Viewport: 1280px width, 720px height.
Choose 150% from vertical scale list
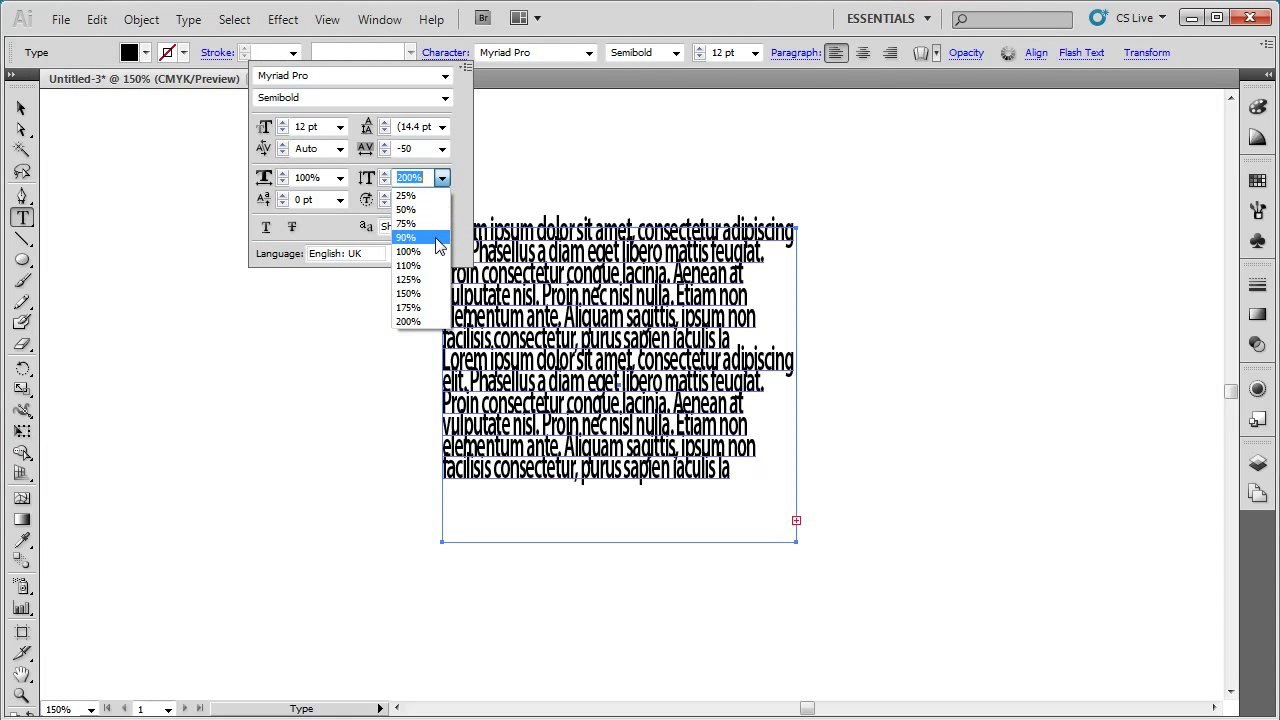click(421, 294)
